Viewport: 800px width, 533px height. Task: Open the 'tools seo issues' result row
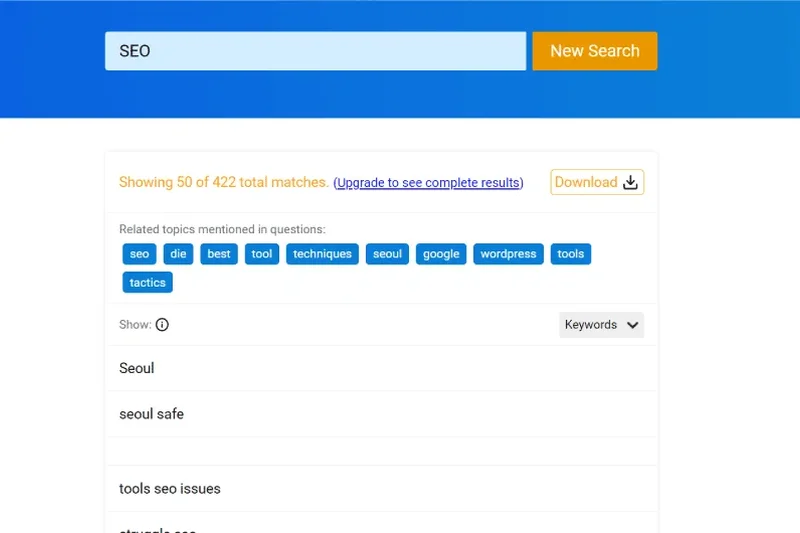[170, 489]
